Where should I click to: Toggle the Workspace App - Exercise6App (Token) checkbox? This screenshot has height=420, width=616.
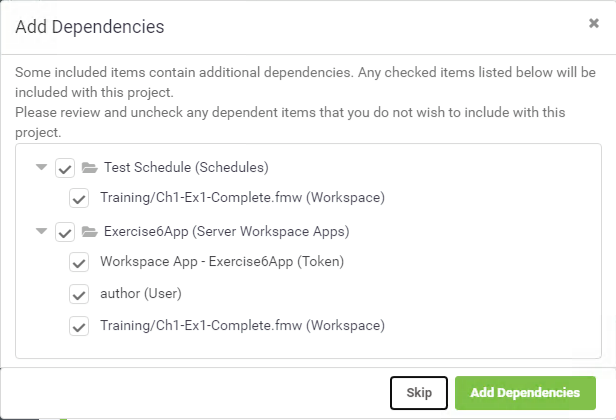79,262
